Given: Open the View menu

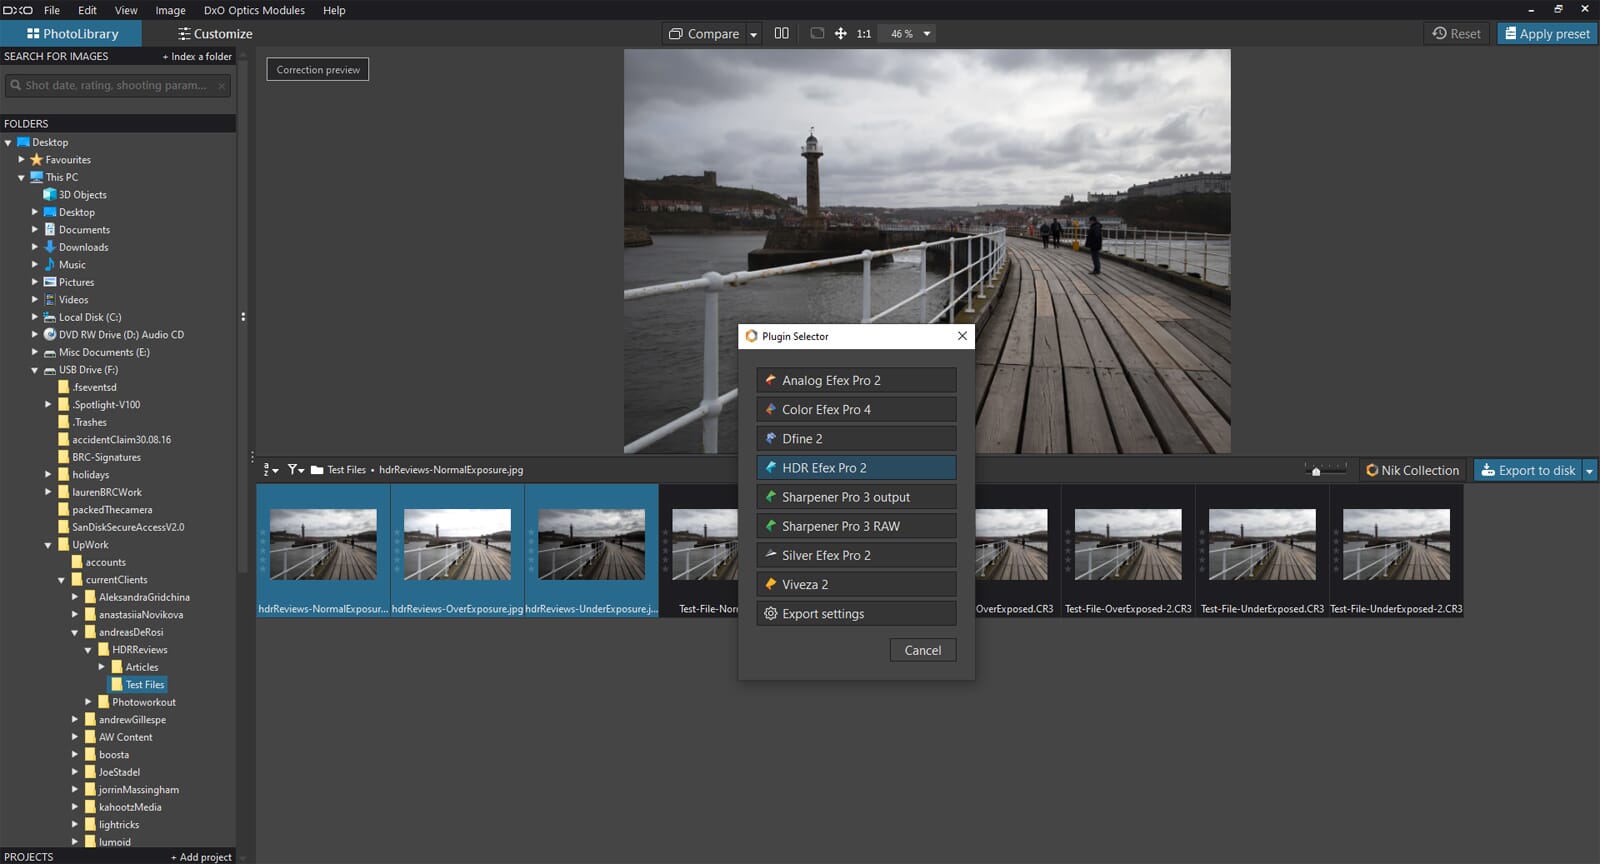Looking at the screenshot, I should 126,10.
